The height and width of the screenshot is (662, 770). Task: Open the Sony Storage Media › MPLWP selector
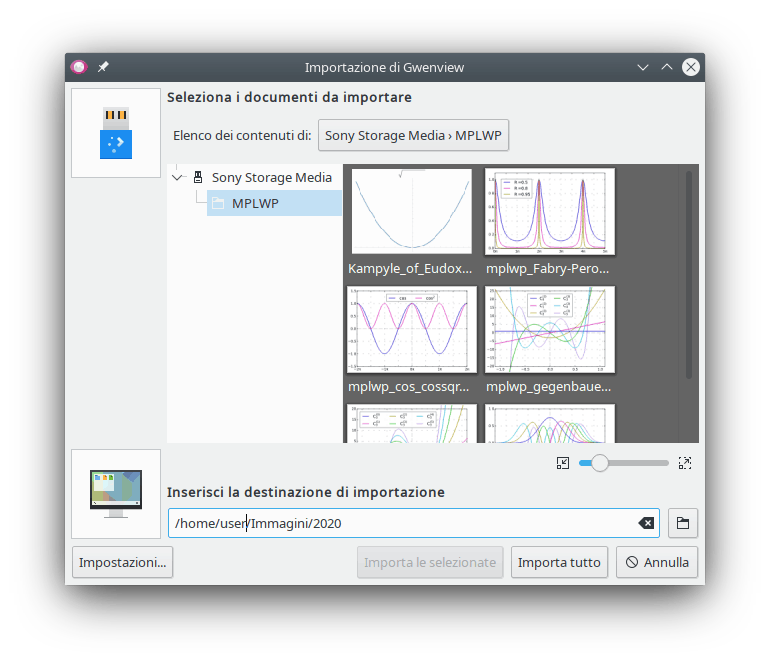coord(414,135)
